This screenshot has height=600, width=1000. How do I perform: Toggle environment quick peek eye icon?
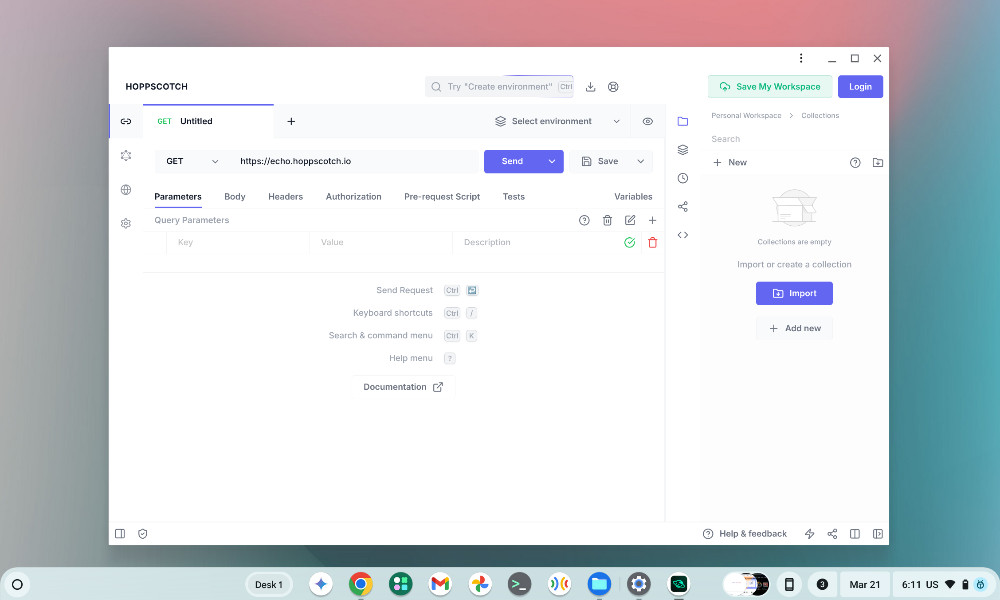click(648, 121)
